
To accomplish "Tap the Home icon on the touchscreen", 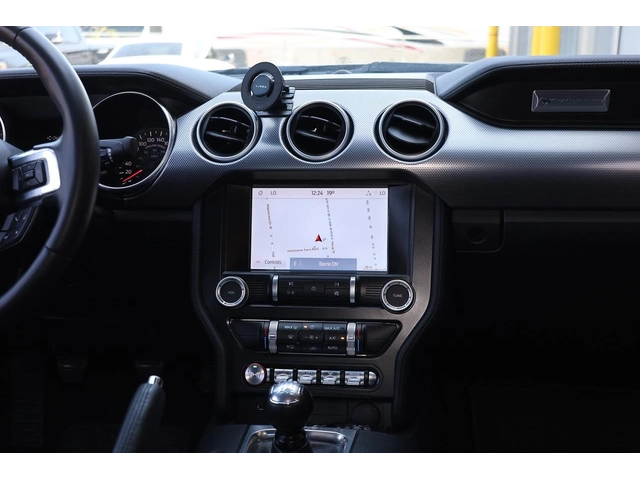I will [260, 193].
